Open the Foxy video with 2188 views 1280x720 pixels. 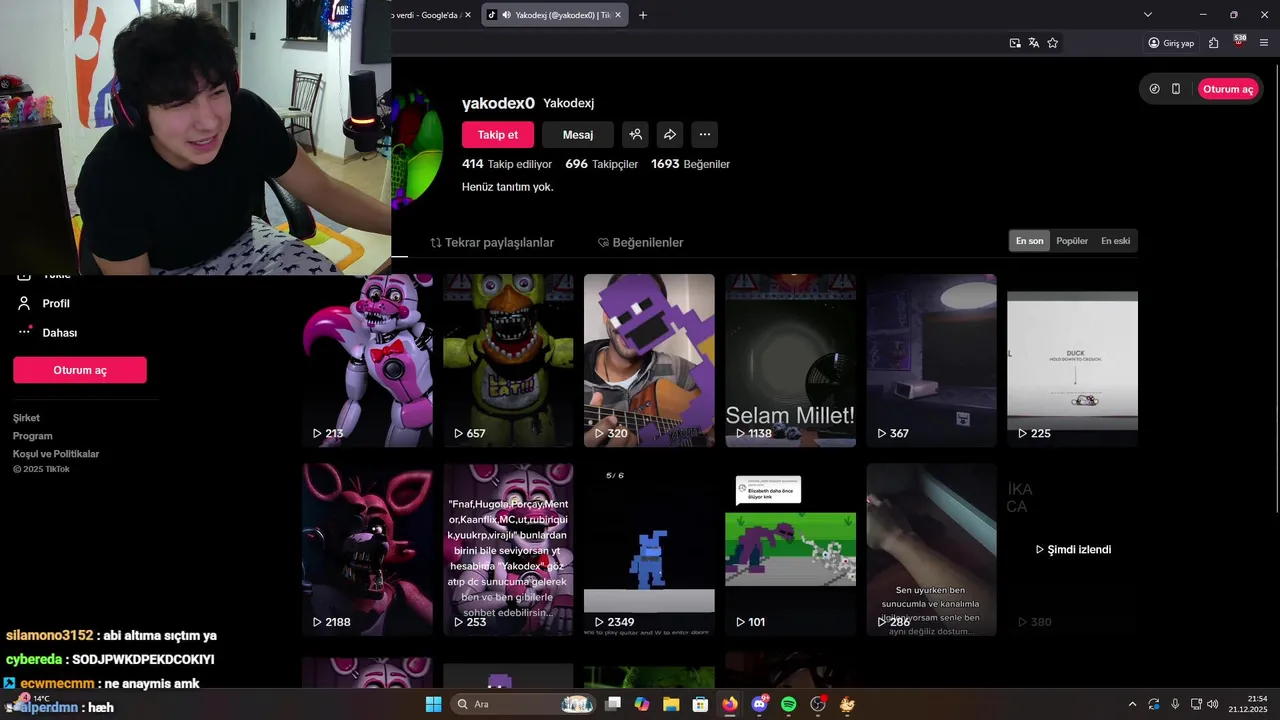[x=367, y=549]
